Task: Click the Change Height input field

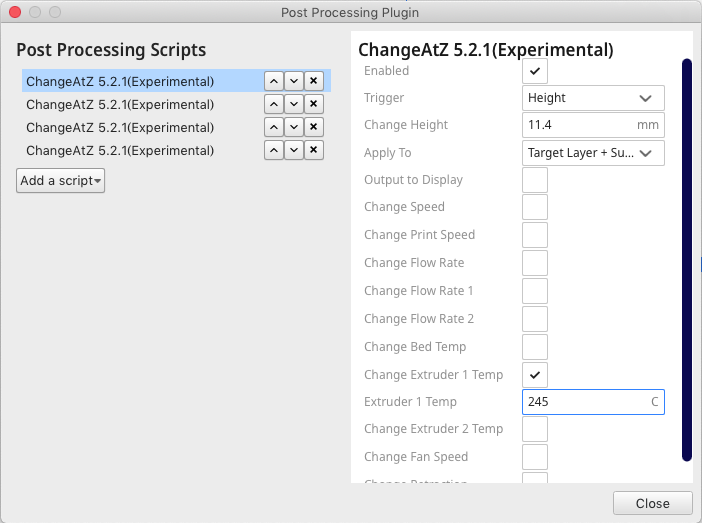Action: pyautogui.click(x=580, y=125)
